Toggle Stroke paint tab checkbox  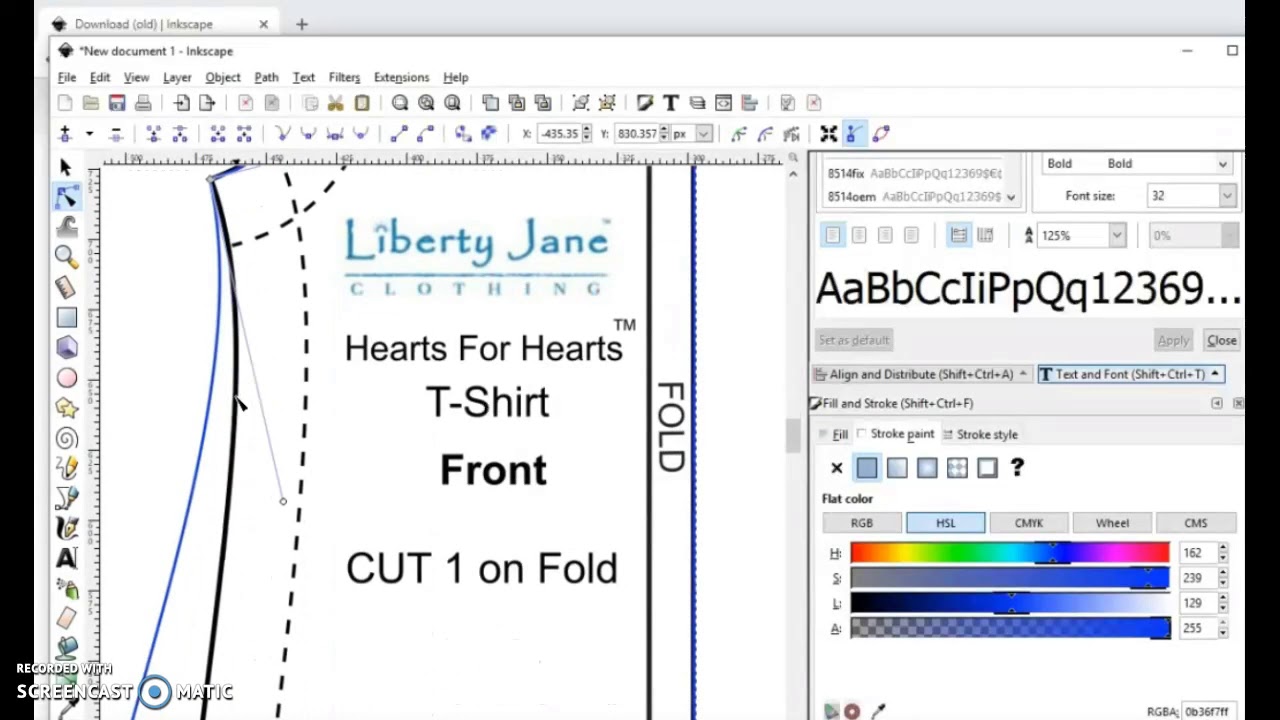click(x=862, y=434)
